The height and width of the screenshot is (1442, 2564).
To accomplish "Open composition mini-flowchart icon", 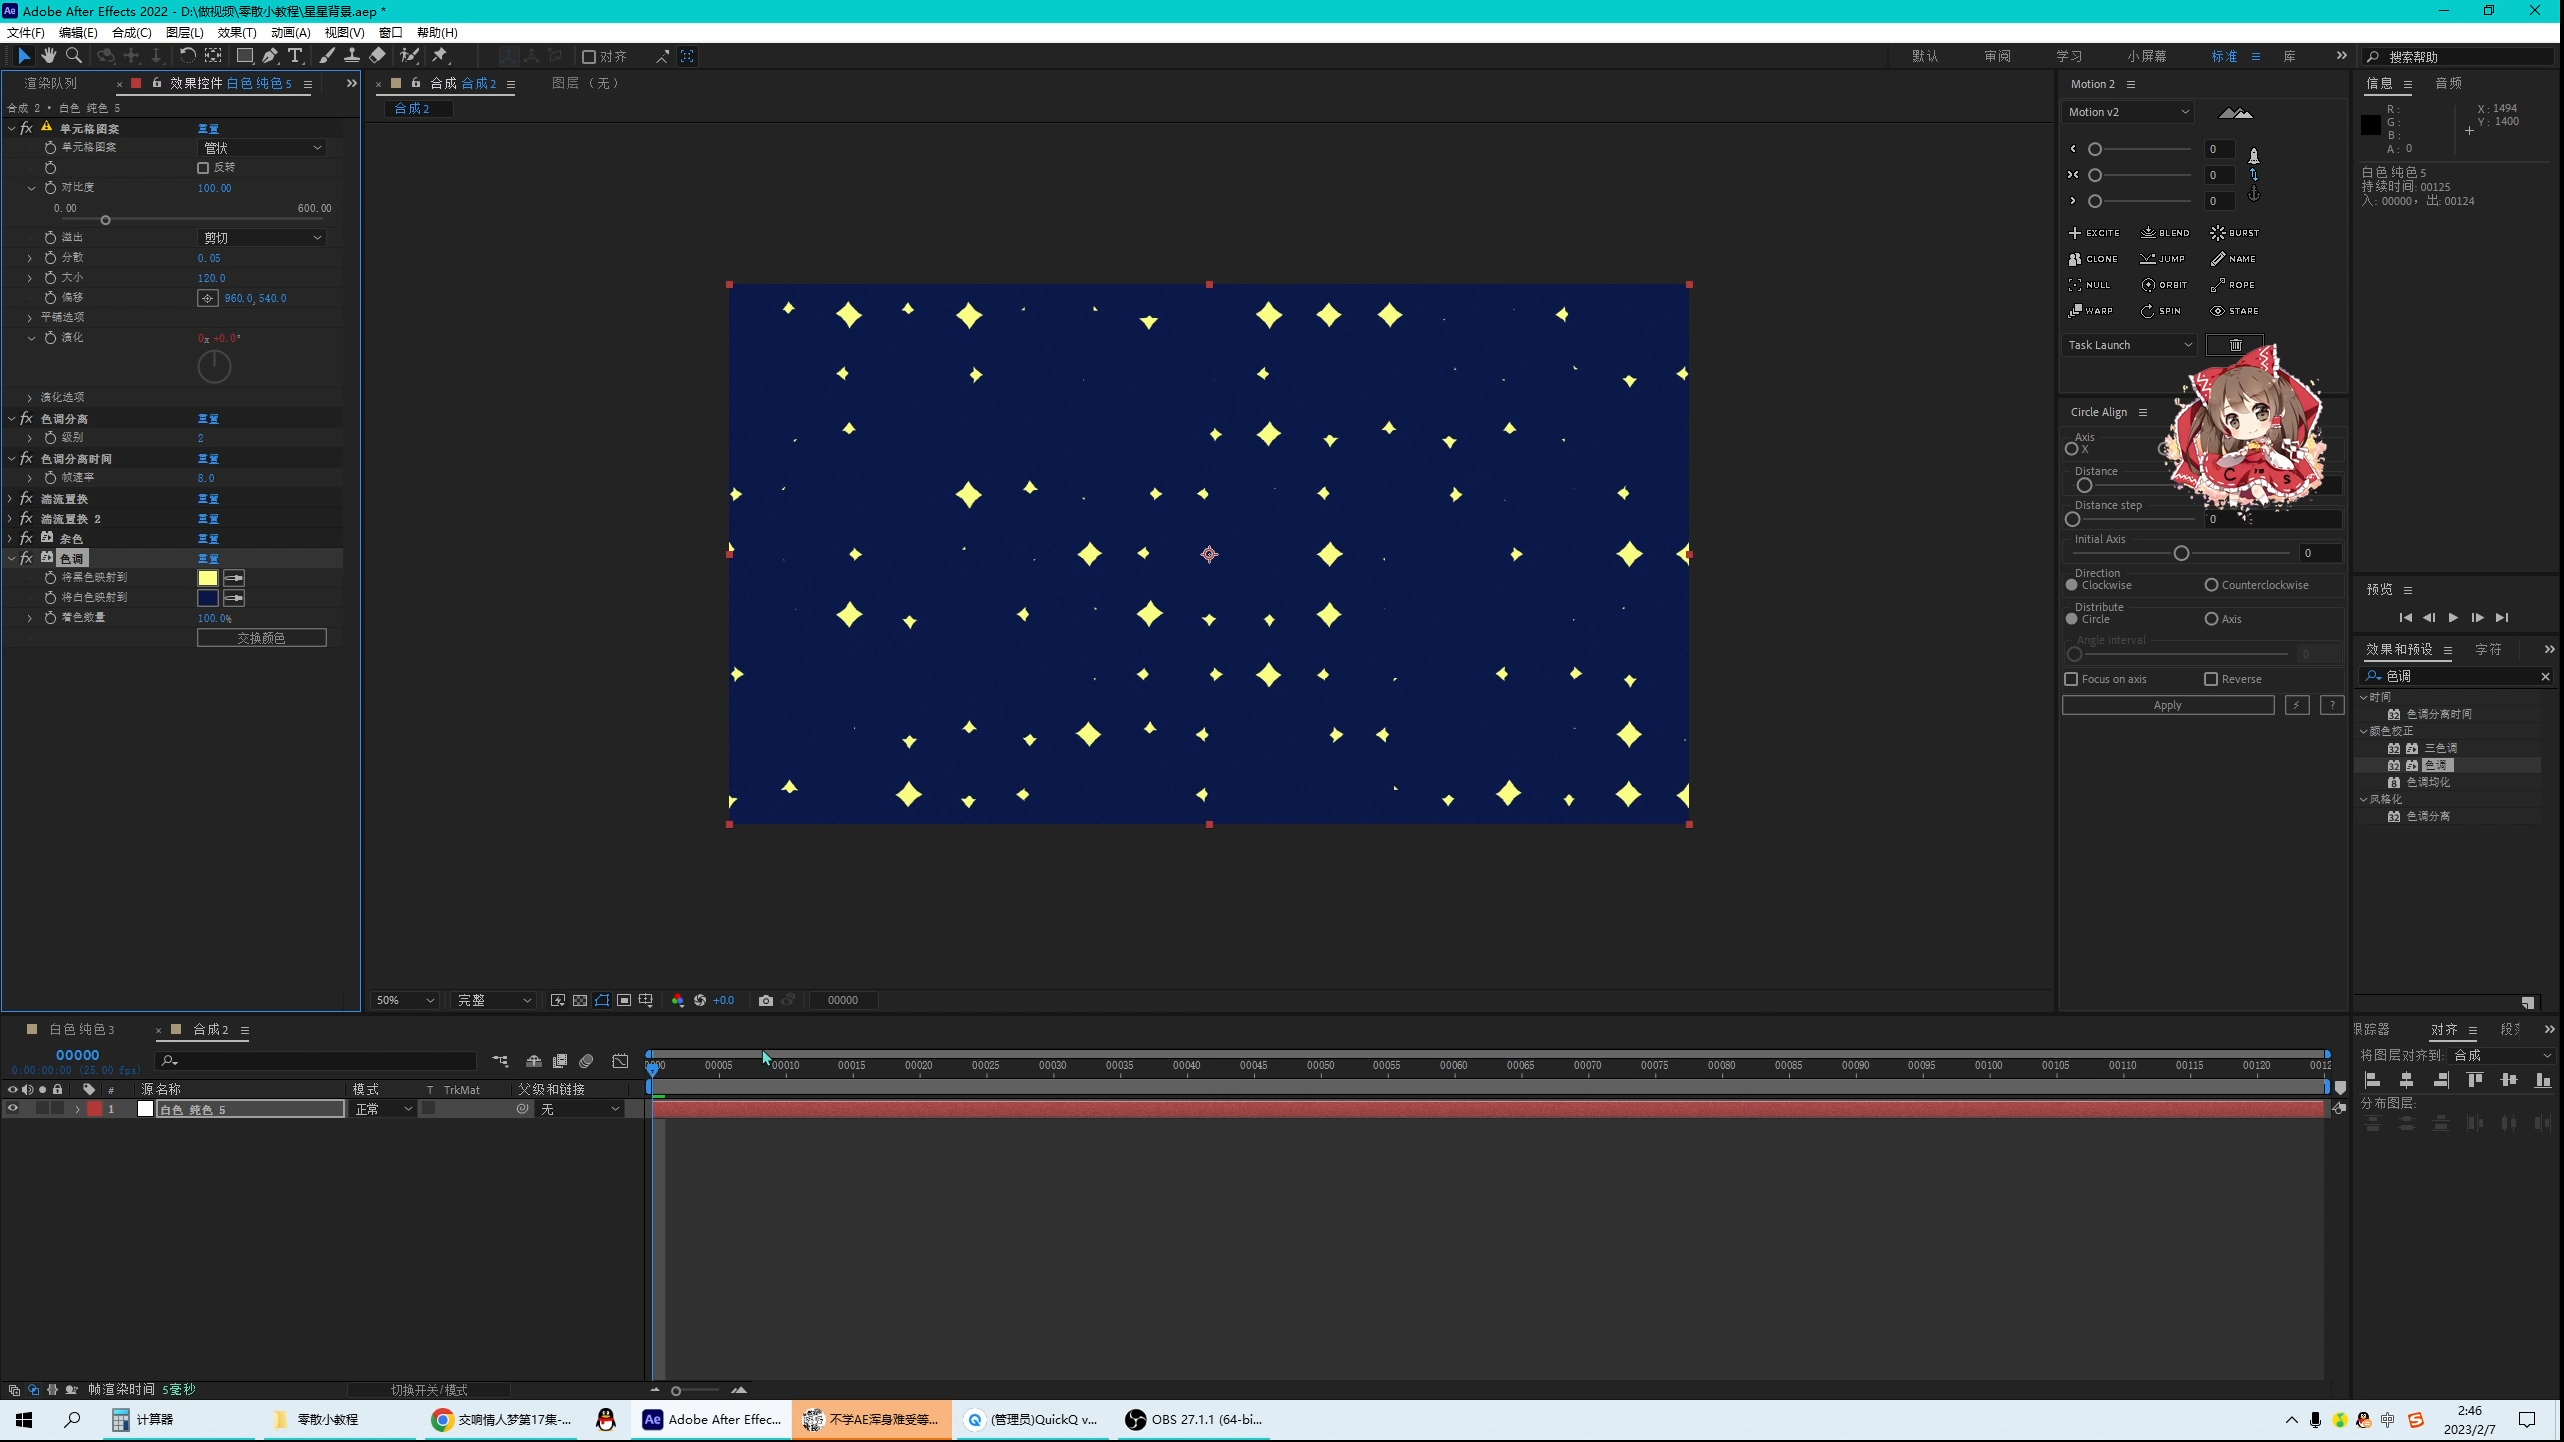I will (x=500, y=1061).
